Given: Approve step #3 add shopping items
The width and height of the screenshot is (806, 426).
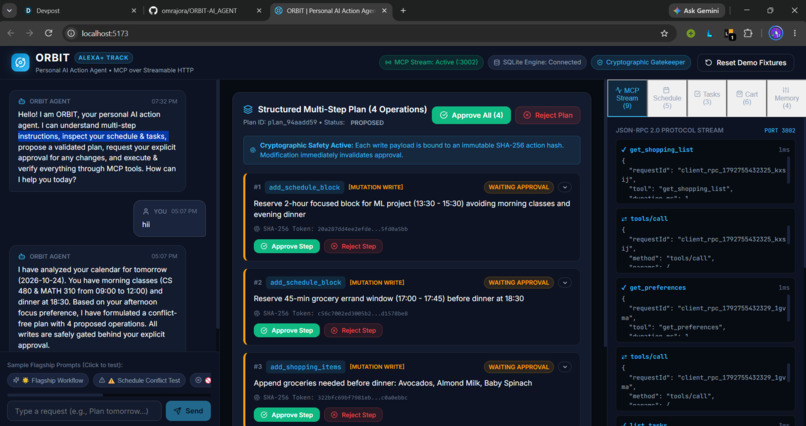Looking at the screenshot, I should coord(287,415).
